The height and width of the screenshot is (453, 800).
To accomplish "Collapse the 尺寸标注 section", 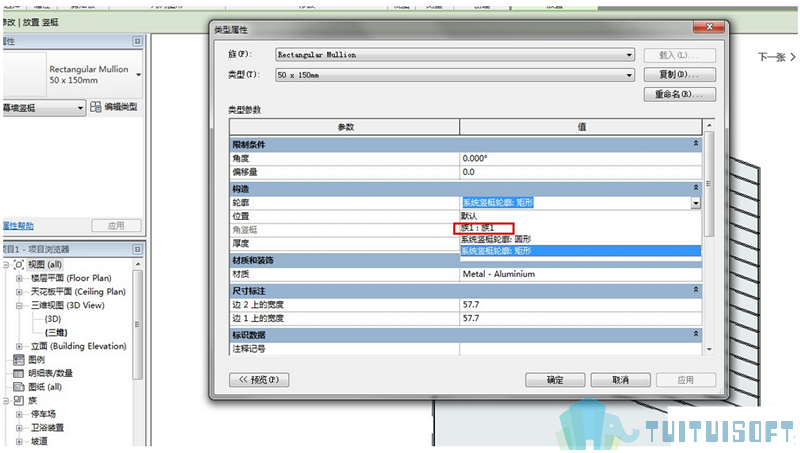I will tap(695, 290).
